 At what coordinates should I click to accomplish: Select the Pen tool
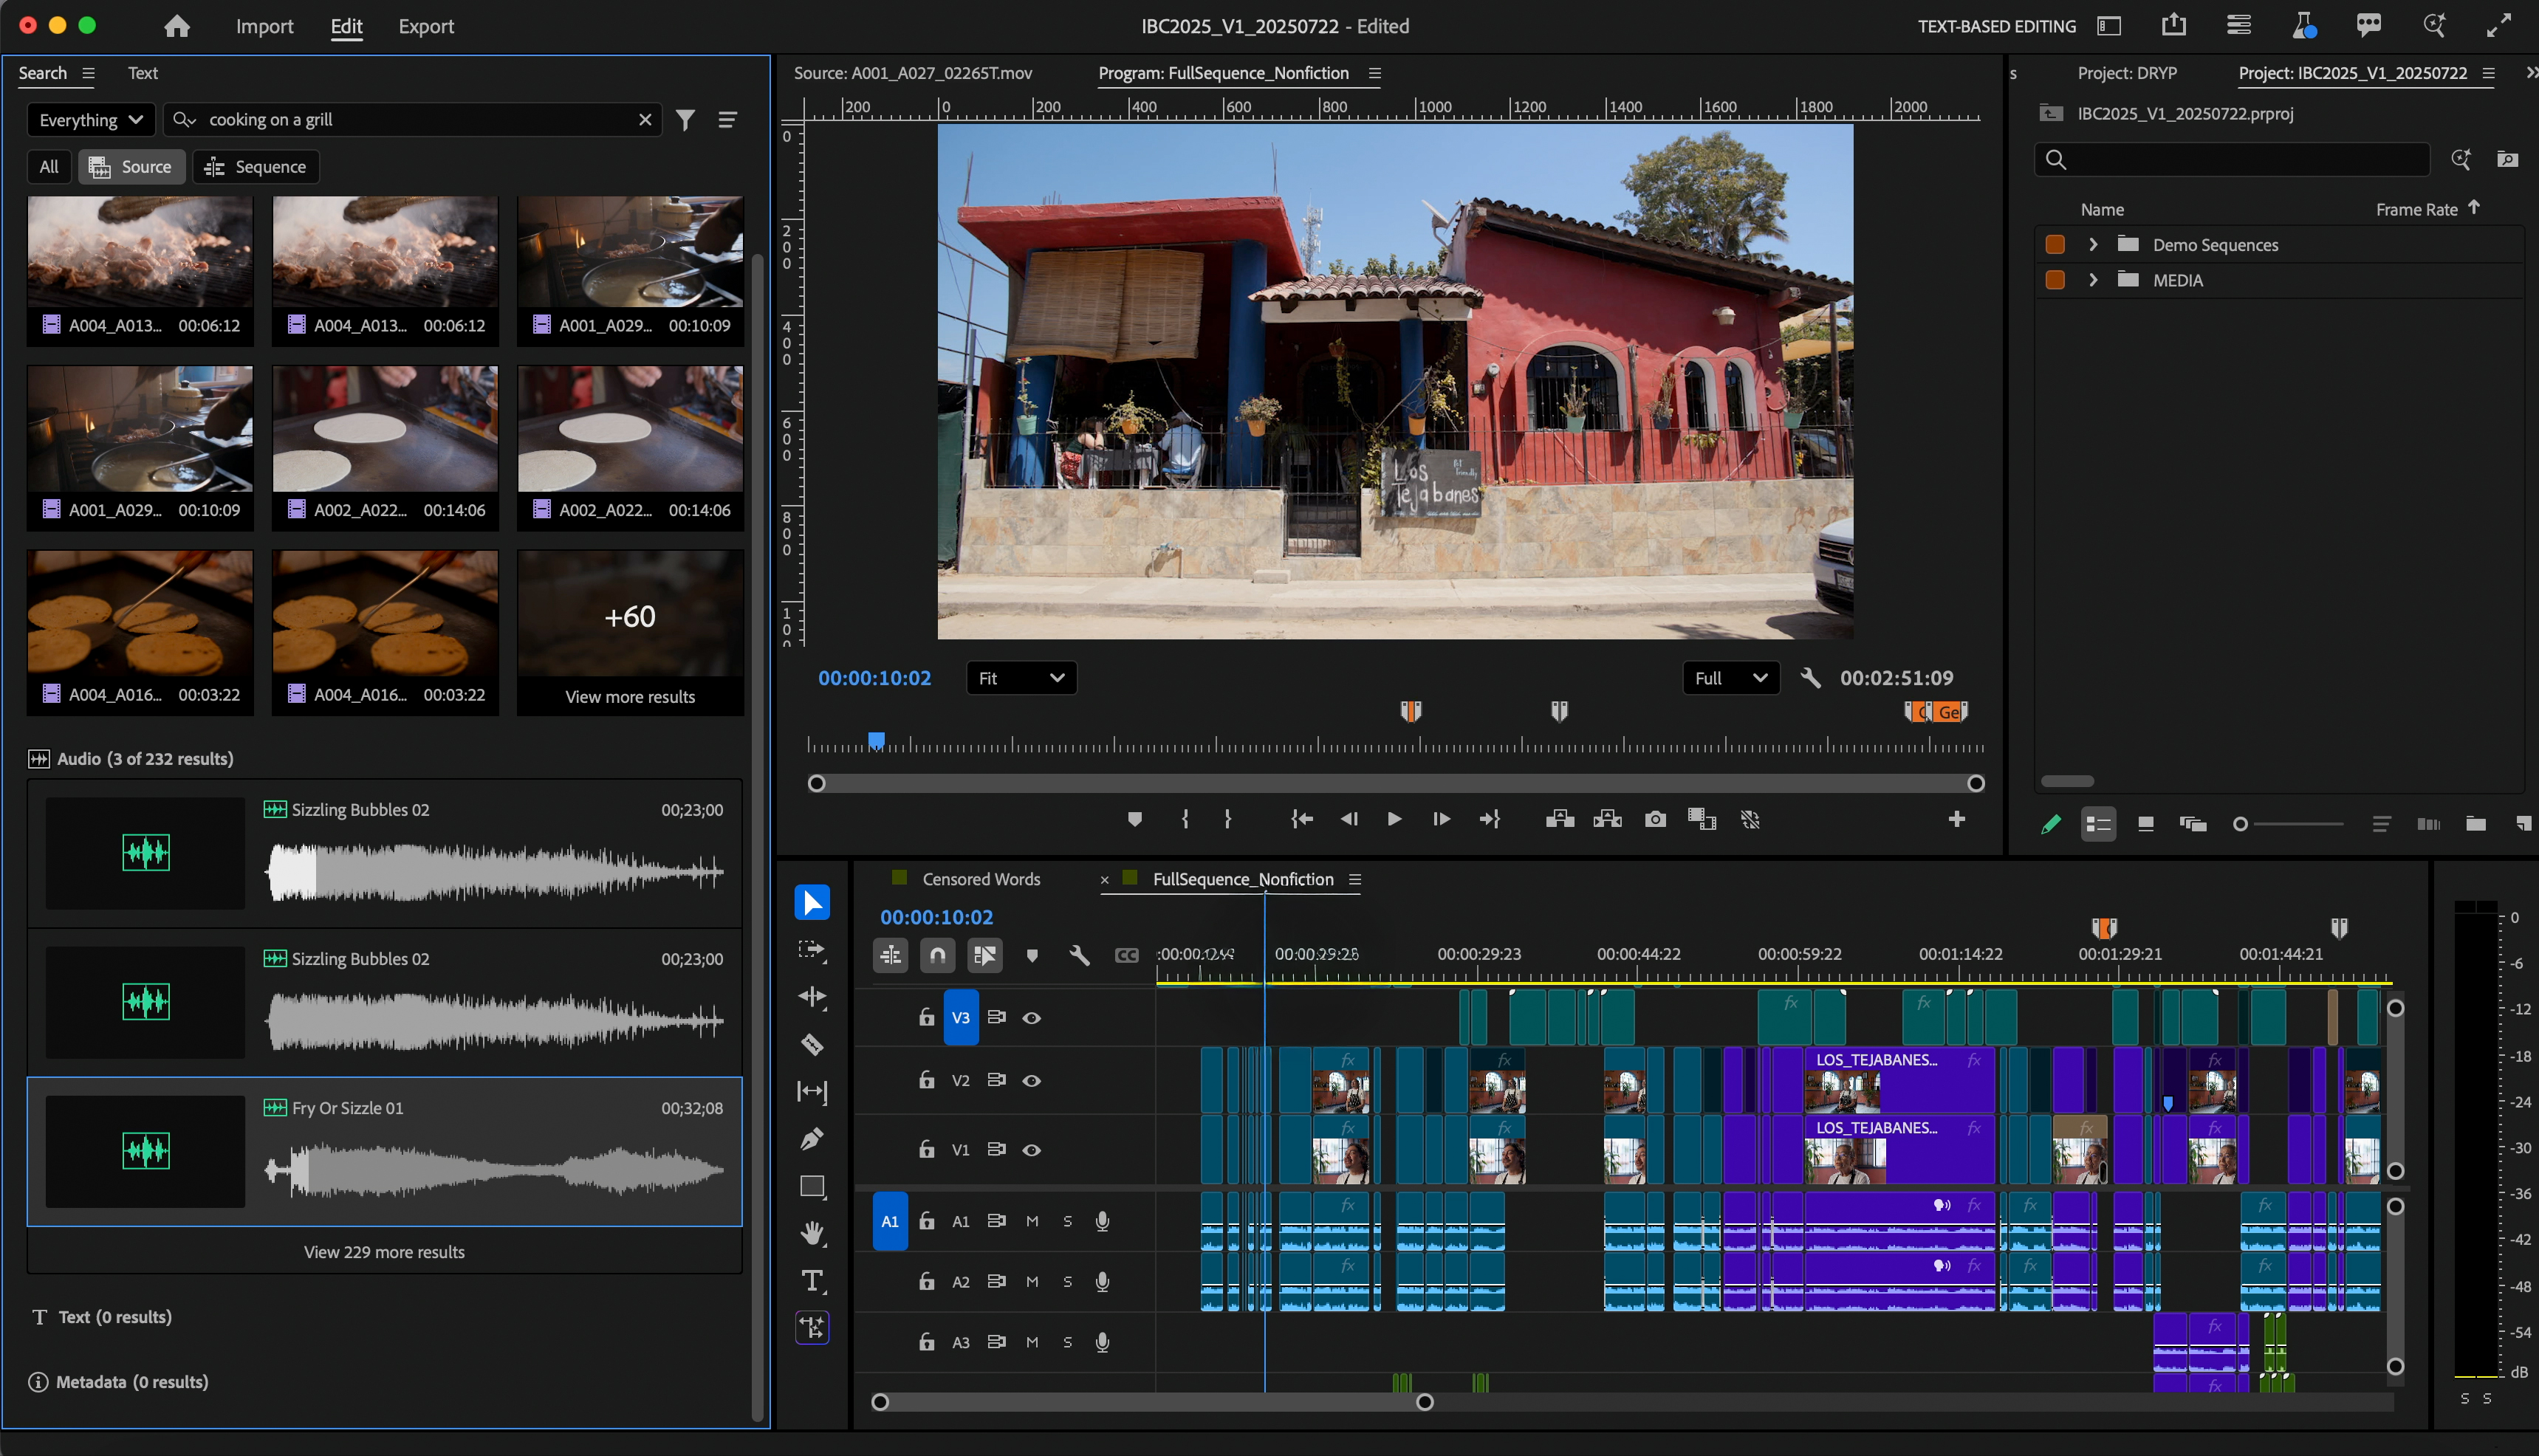(x=812, y=1139)
